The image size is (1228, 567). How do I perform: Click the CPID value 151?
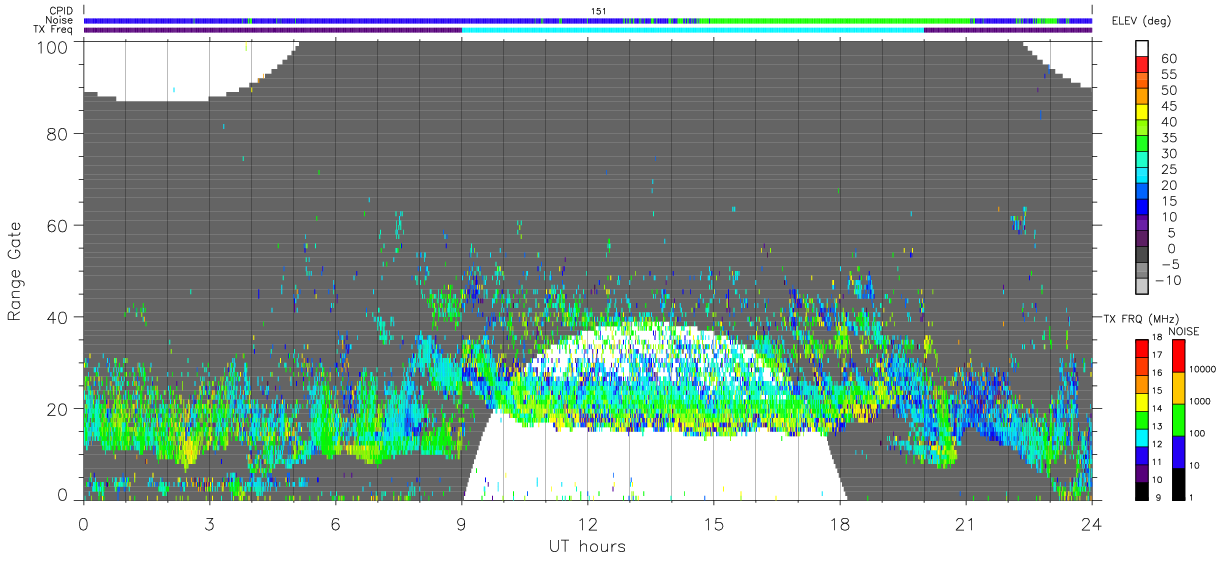pyautogui.click(x=599, y=11)
